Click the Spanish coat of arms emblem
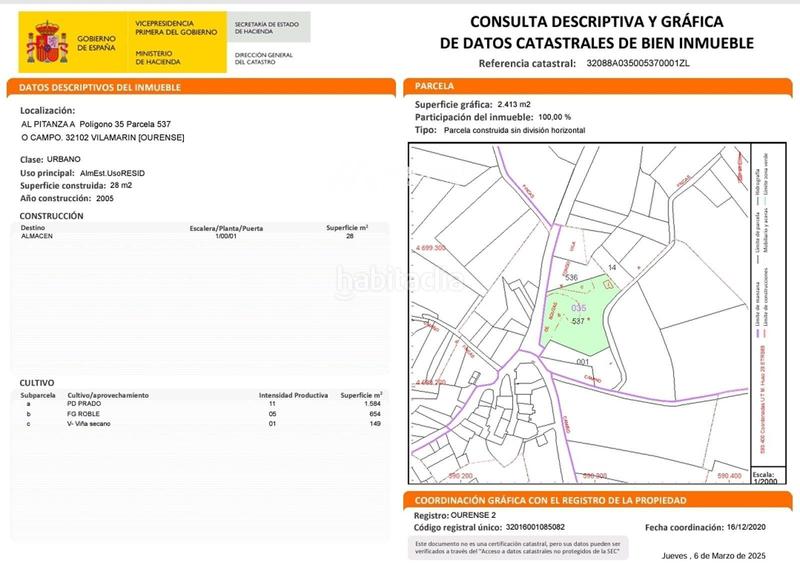Viewport: 800px width, 564px height. pos(47,42)
